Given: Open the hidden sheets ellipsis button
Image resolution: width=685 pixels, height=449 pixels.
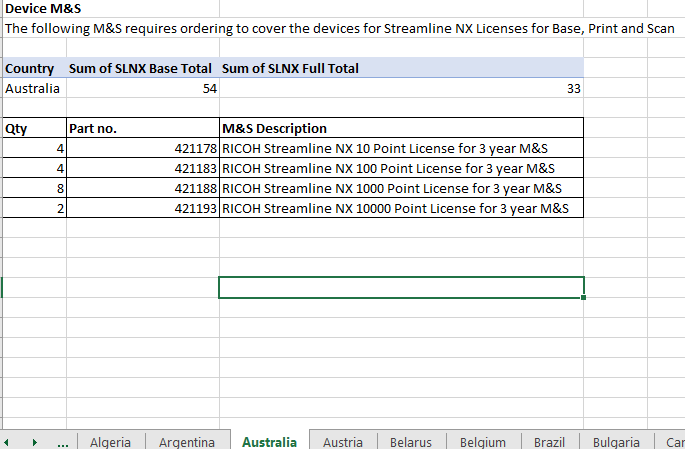Looking at the screenshot, I should (x=63, y=443).
